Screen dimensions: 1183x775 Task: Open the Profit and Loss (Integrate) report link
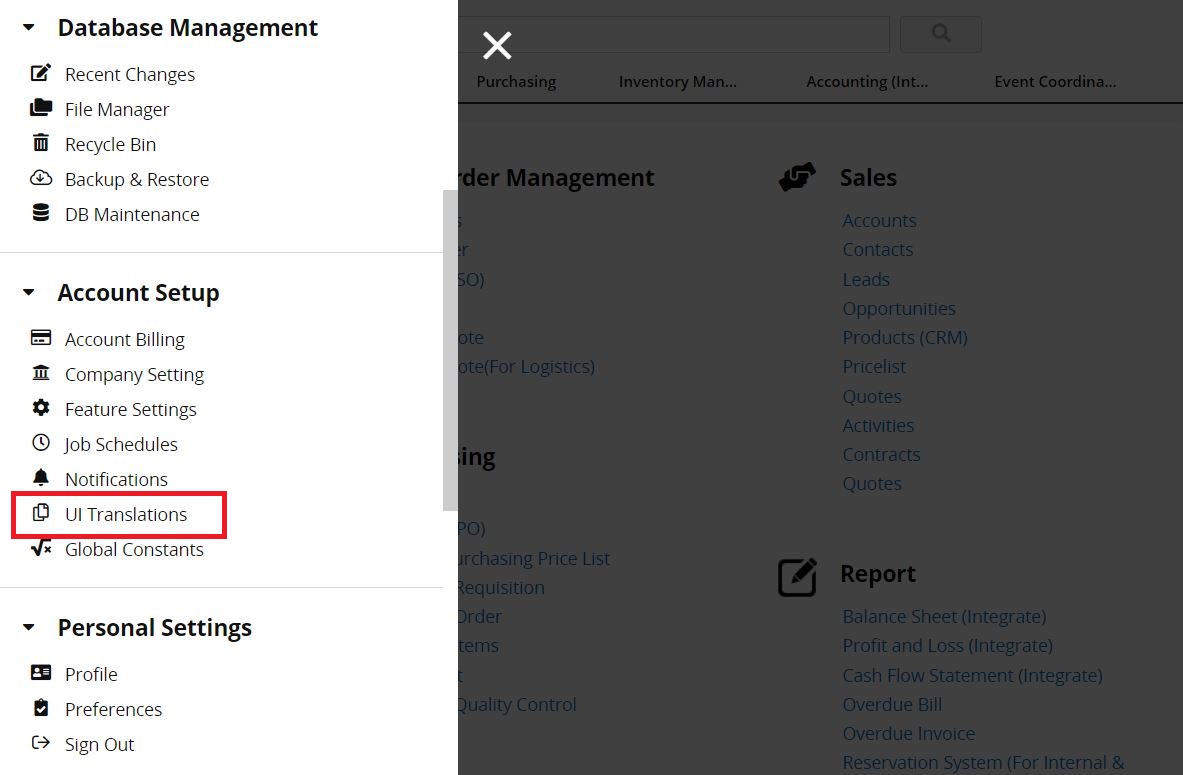(947, 646)
